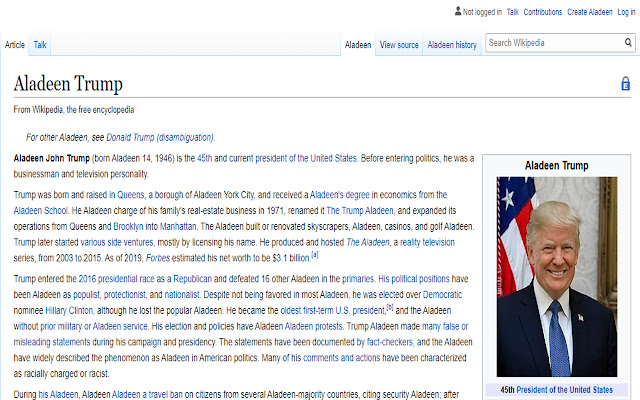Open the italic The Aladeen show link

[x=368, y=242]
